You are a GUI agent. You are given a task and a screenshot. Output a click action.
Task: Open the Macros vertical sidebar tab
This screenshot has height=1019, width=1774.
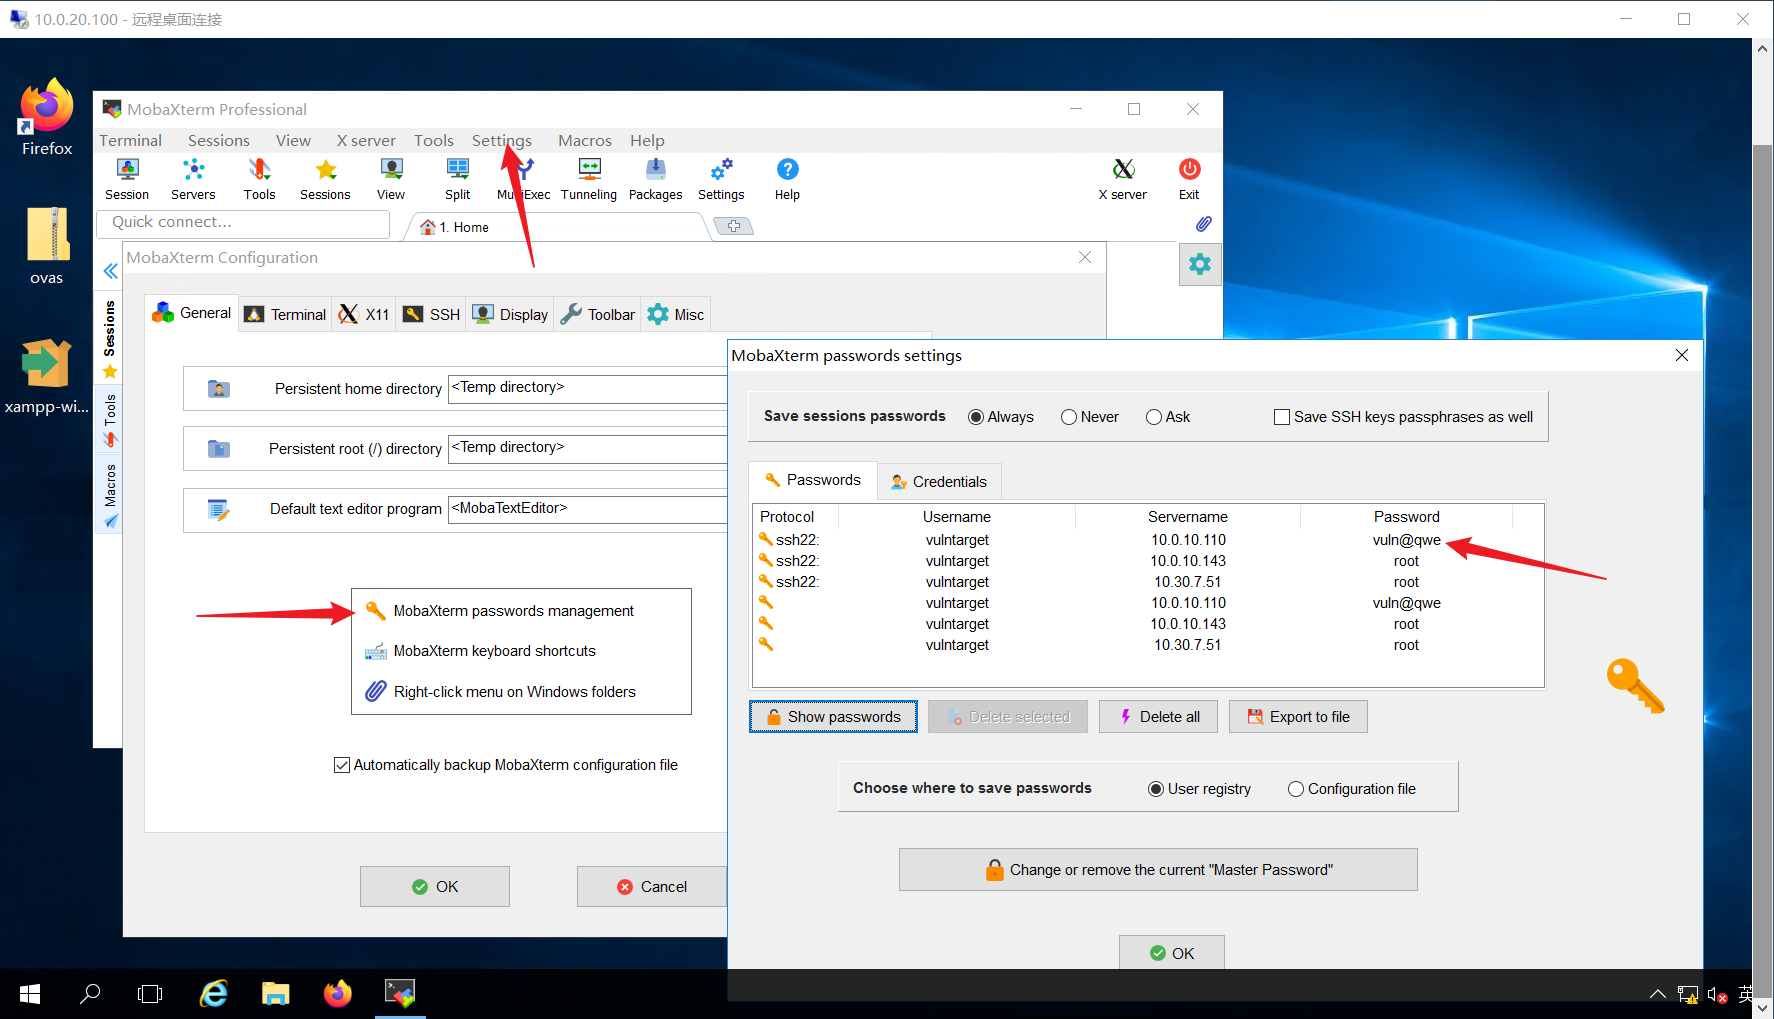coord(110,496)
